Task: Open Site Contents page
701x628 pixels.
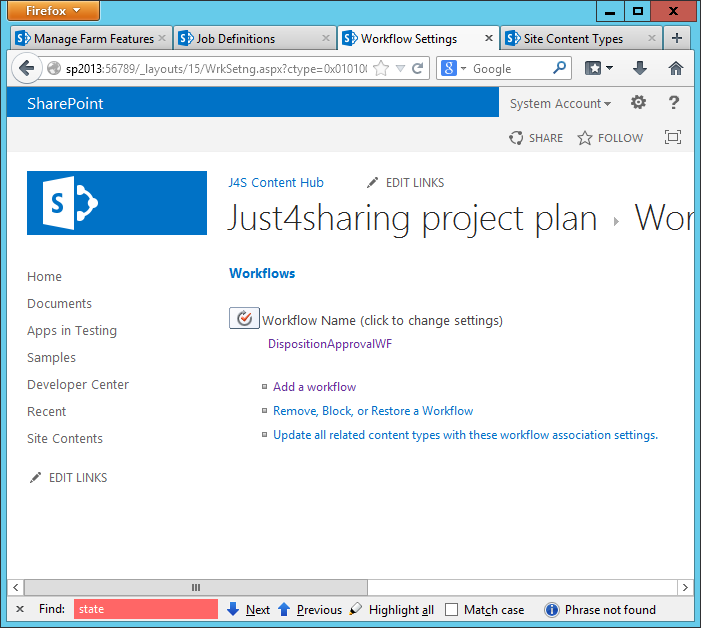Action: (x=65, y=438)
